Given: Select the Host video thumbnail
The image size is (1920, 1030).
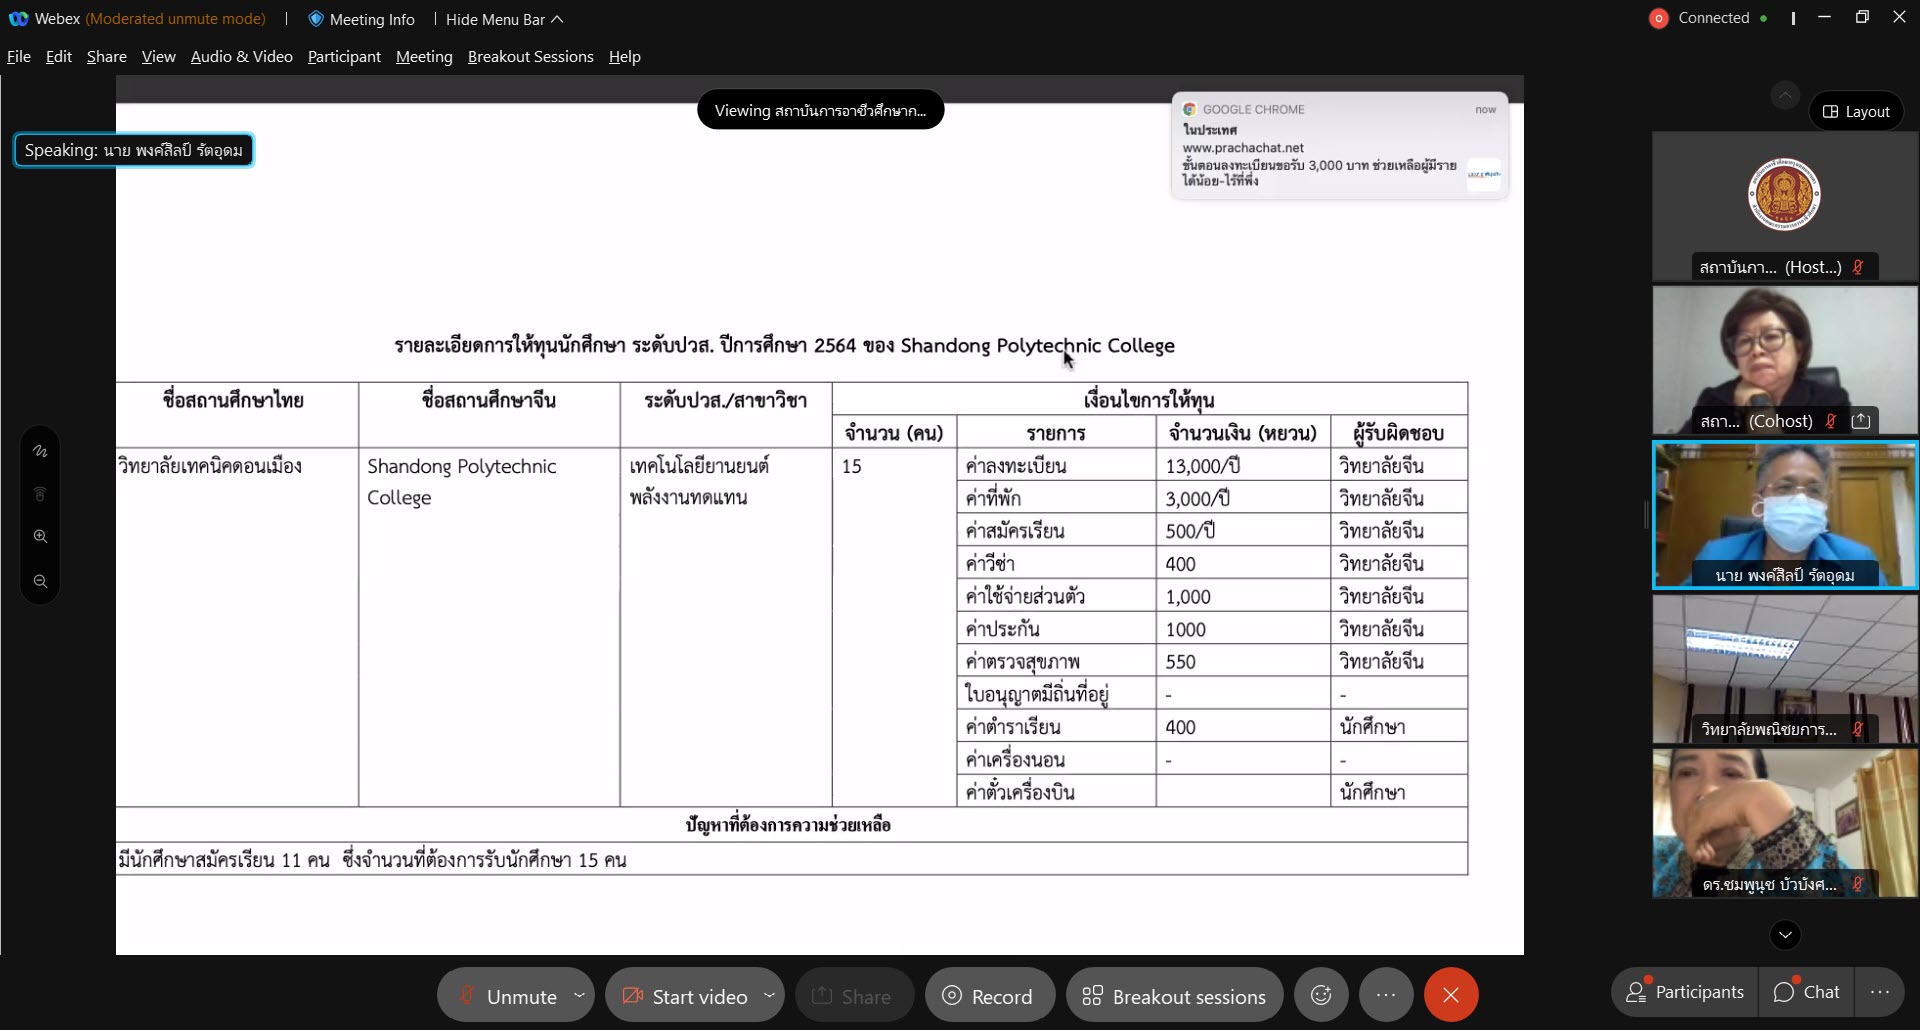Looking at the screenshot, I should 1785,207.
